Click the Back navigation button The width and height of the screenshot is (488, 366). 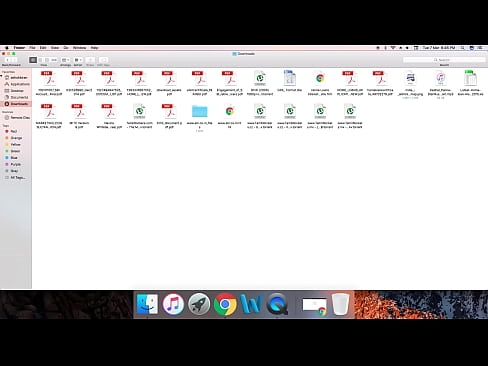tap(7, 60)
